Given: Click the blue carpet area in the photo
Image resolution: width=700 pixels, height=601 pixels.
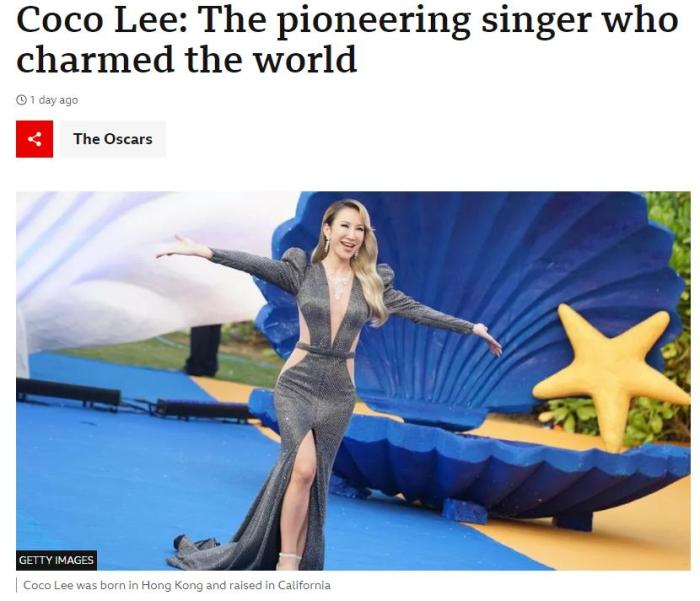Looking at the screenshot, I should [134, 482].
